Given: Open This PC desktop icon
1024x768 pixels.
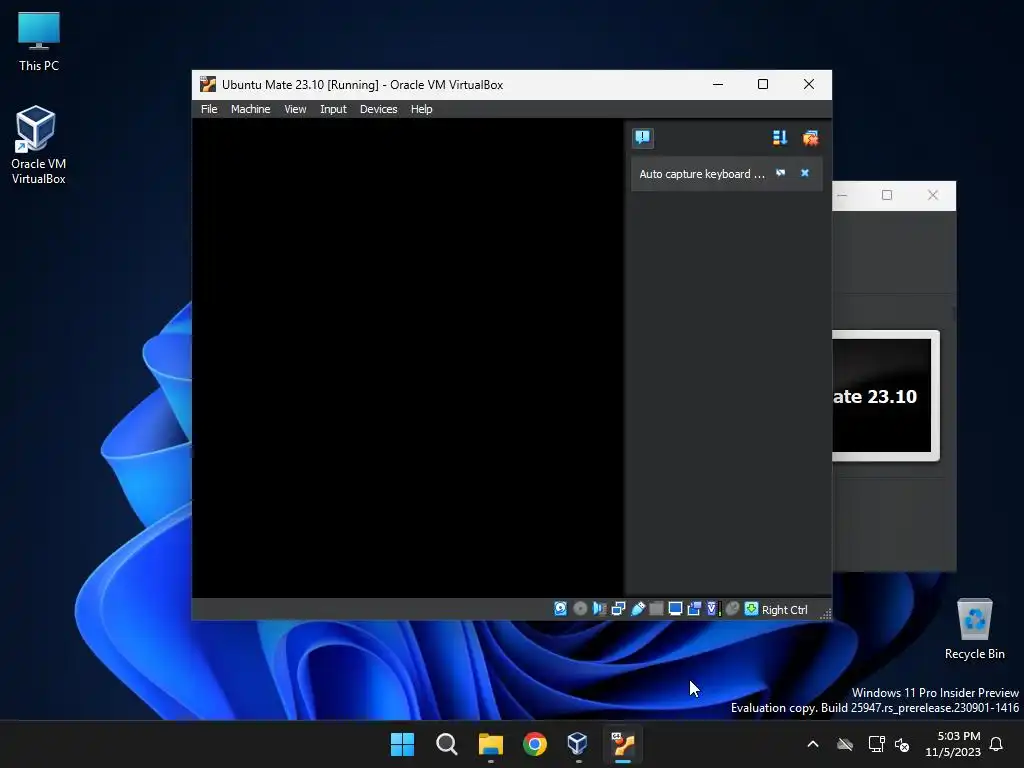Looking at the screenshot, I should [x=39, y=40].
